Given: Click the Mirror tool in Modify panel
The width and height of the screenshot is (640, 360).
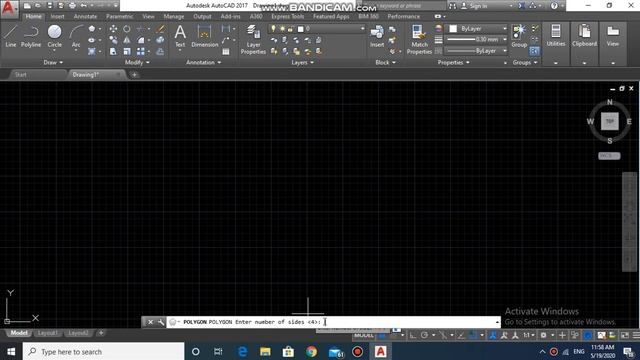Looking at the screenshot, I should point(127,40).
